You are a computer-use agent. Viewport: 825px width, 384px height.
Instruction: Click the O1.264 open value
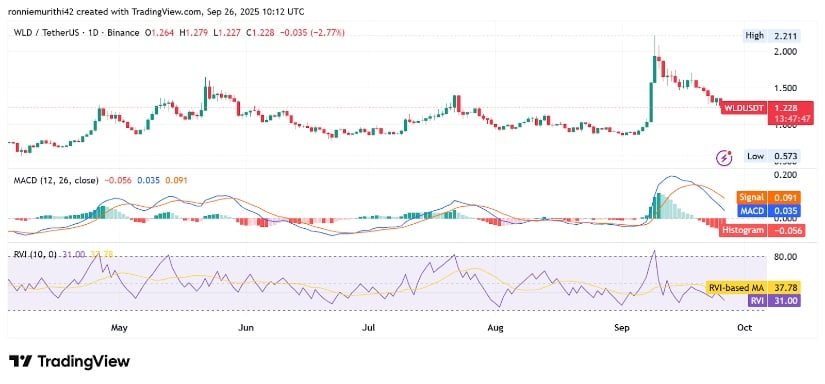(x=158, y=33)
